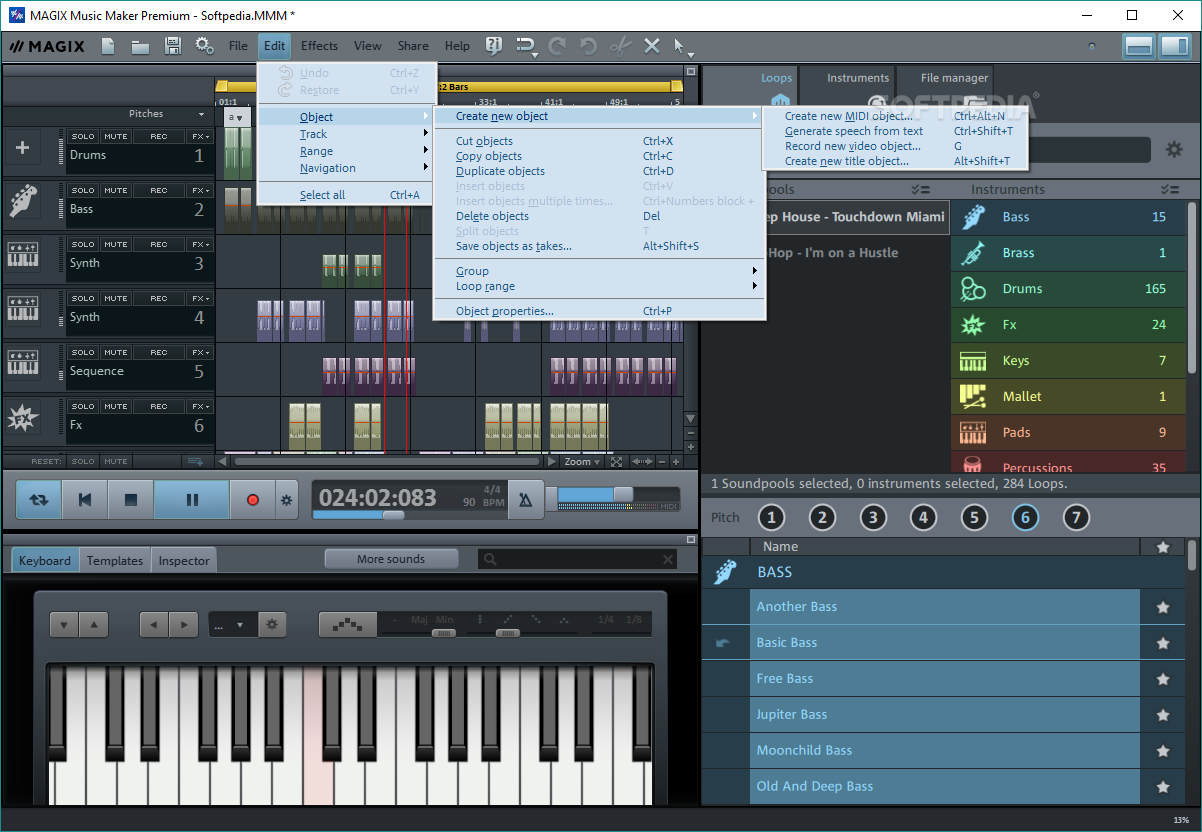Viewport: 1202px width, 832px height.
Task: Click the delete X icon in toolbar
Action: click(x=652, y=46)
